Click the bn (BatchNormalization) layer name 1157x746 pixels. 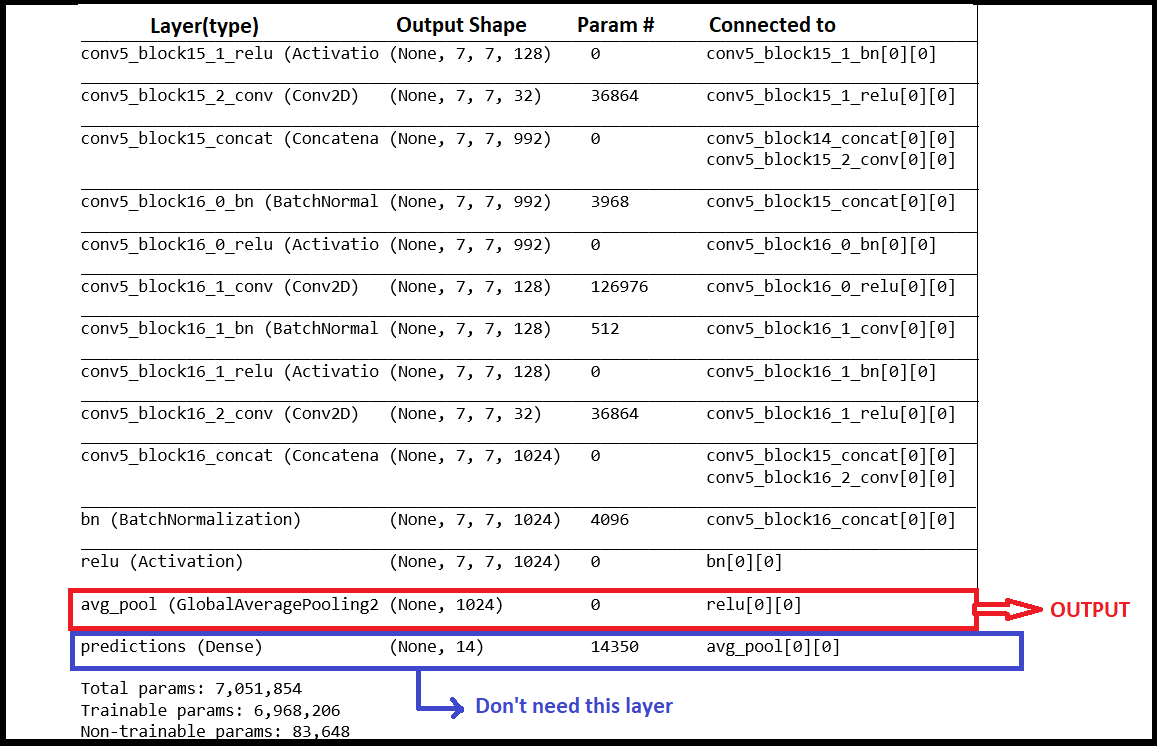[x=190, y=519]
